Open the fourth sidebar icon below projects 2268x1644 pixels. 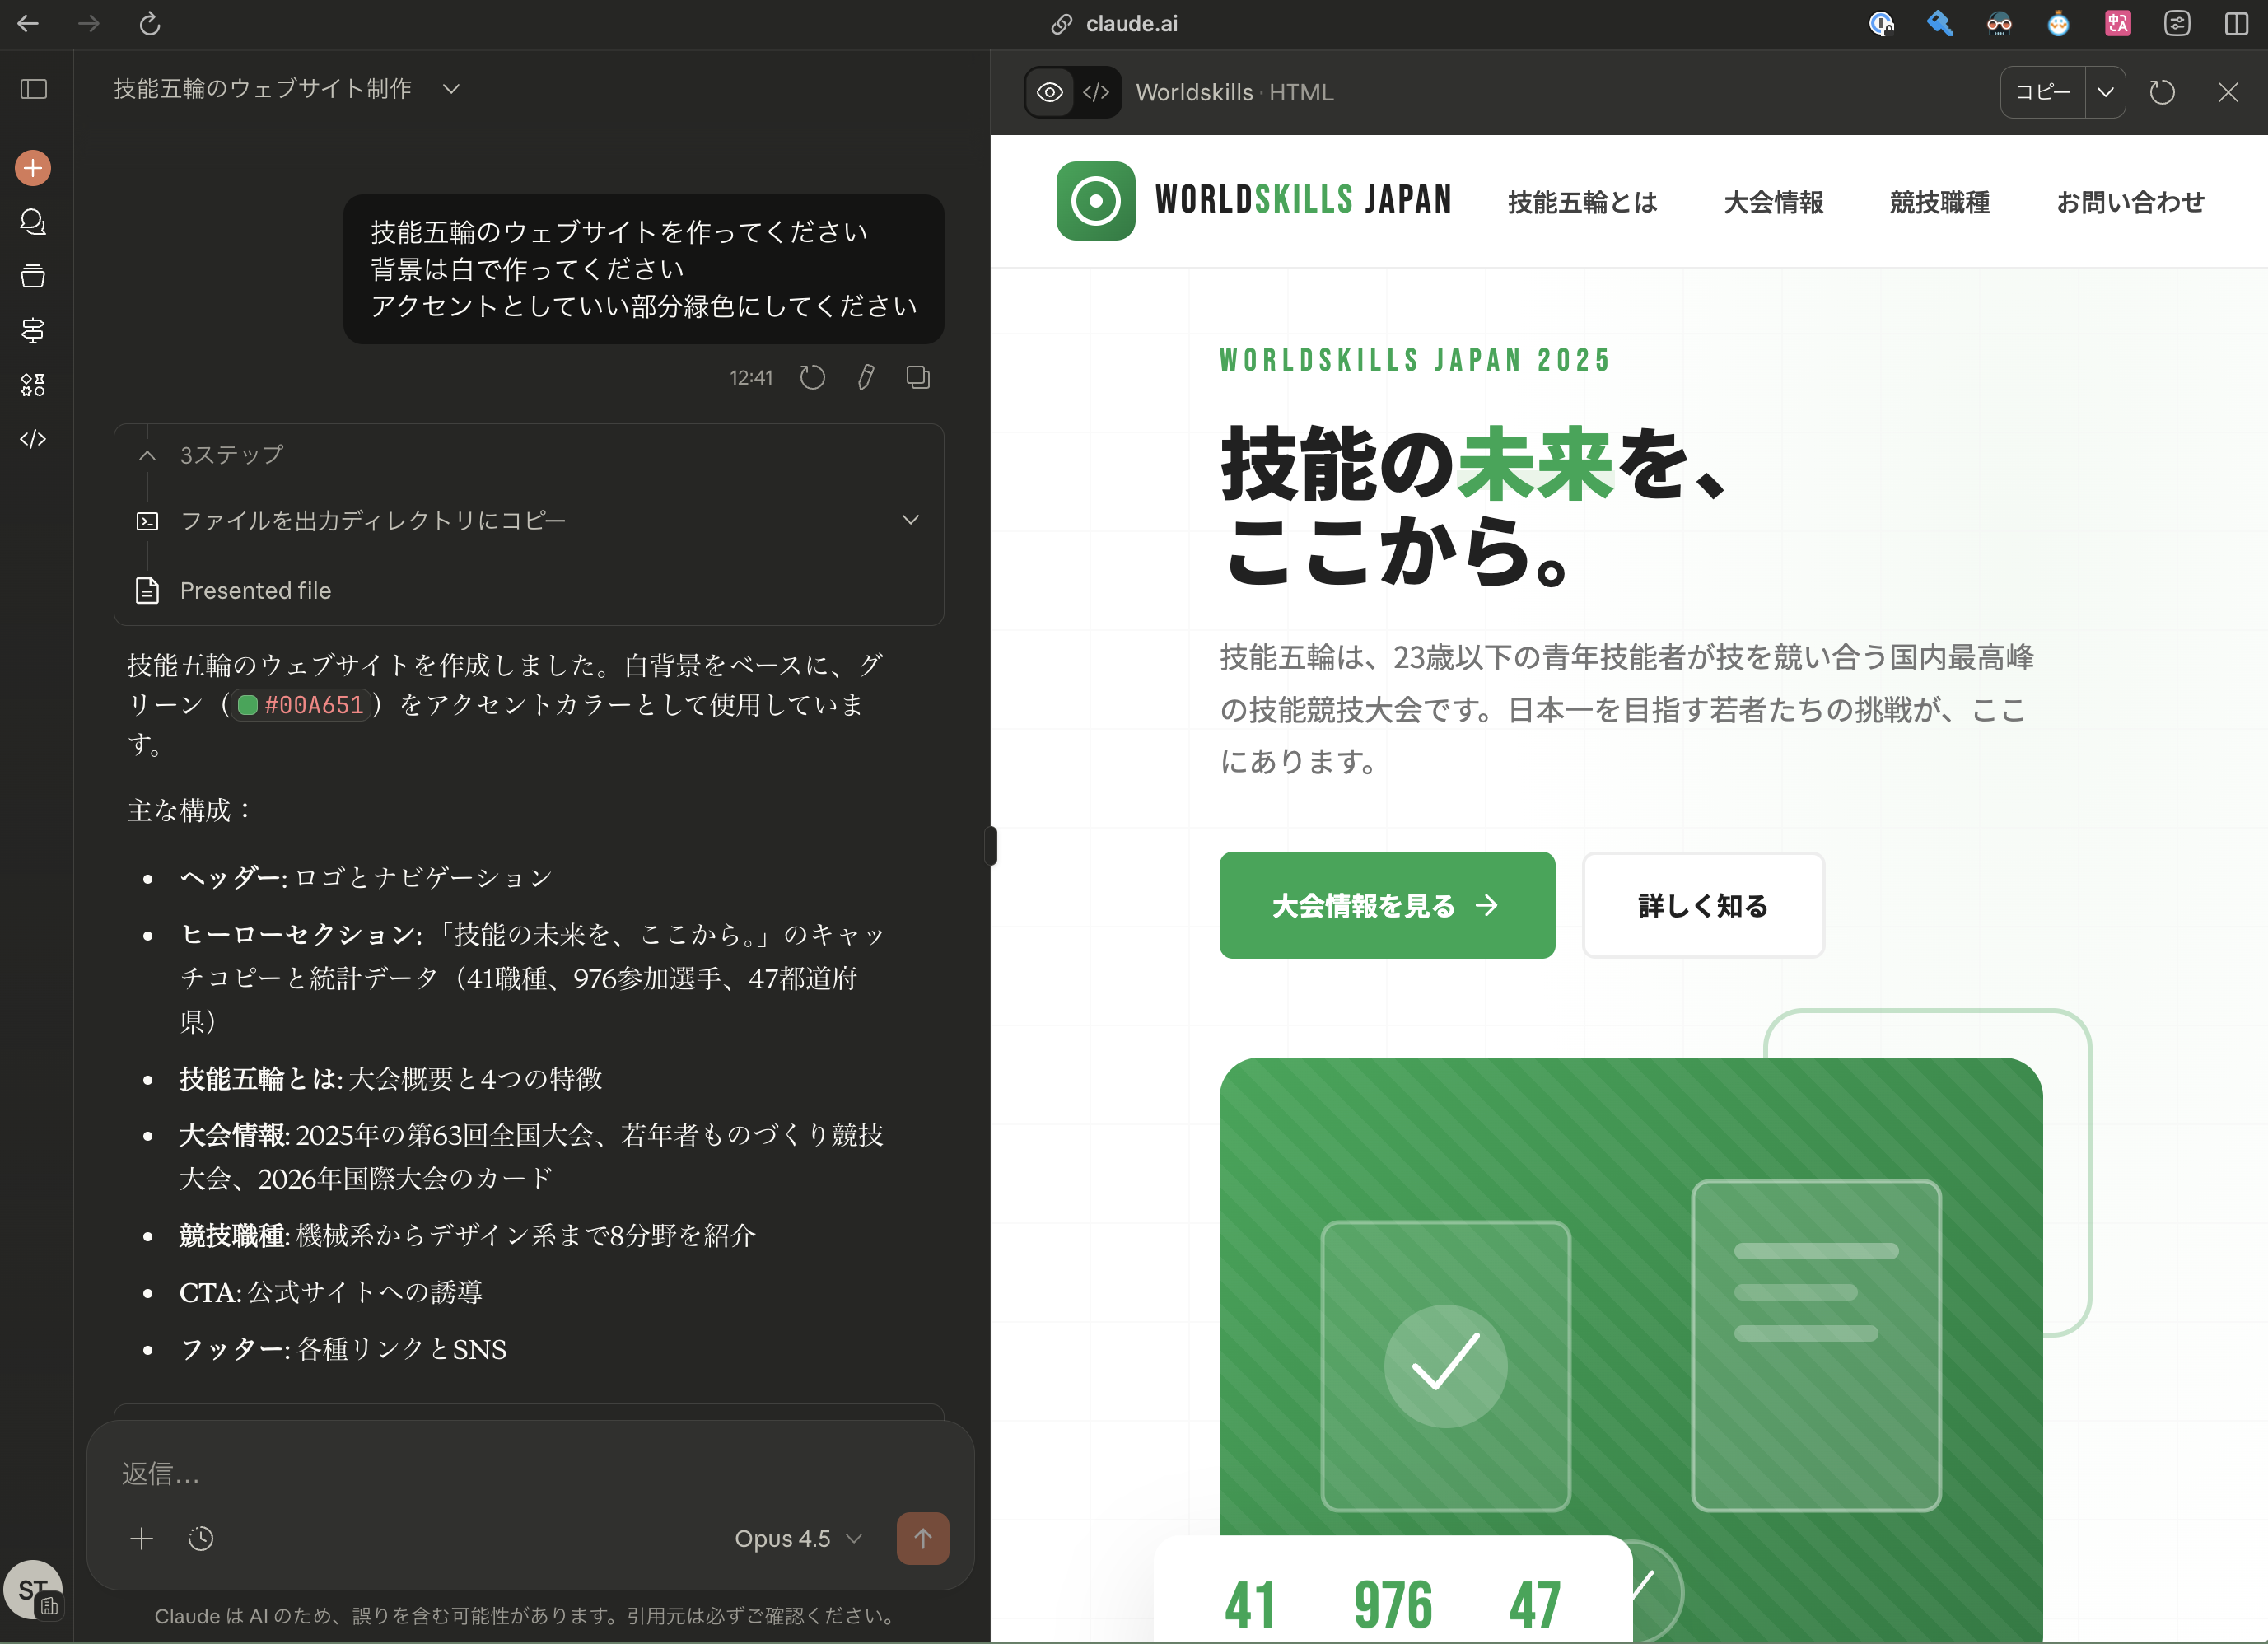pos(33,330)
